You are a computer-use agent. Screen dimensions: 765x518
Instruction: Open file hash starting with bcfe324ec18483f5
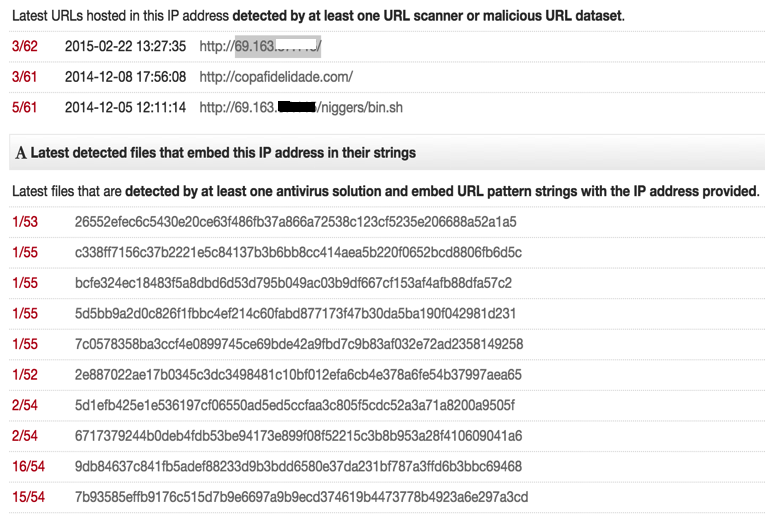tap(293, 283)
